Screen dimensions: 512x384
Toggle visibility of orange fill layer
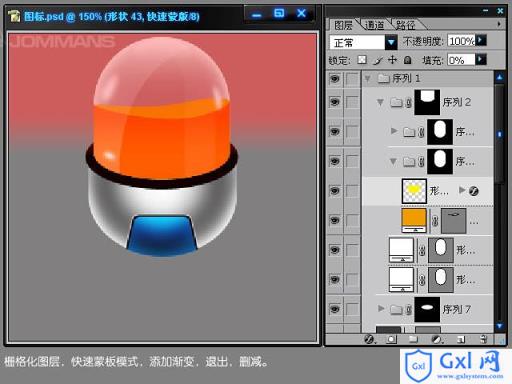pos(334,221)
